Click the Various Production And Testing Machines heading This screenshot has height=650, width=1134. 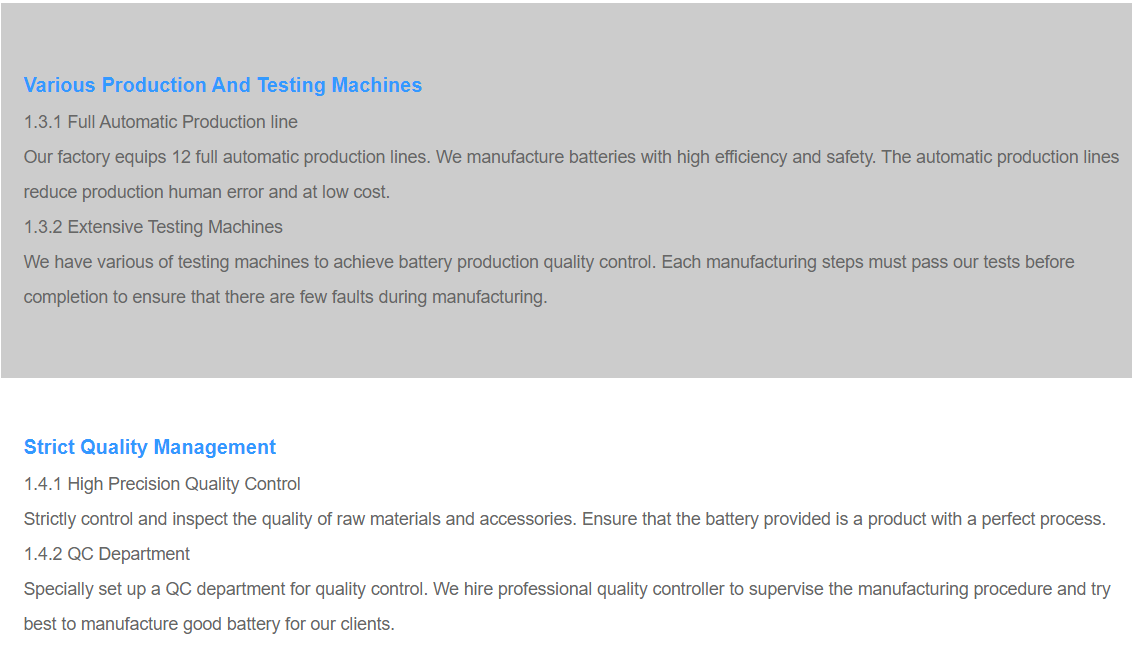[x=223, y=85]
